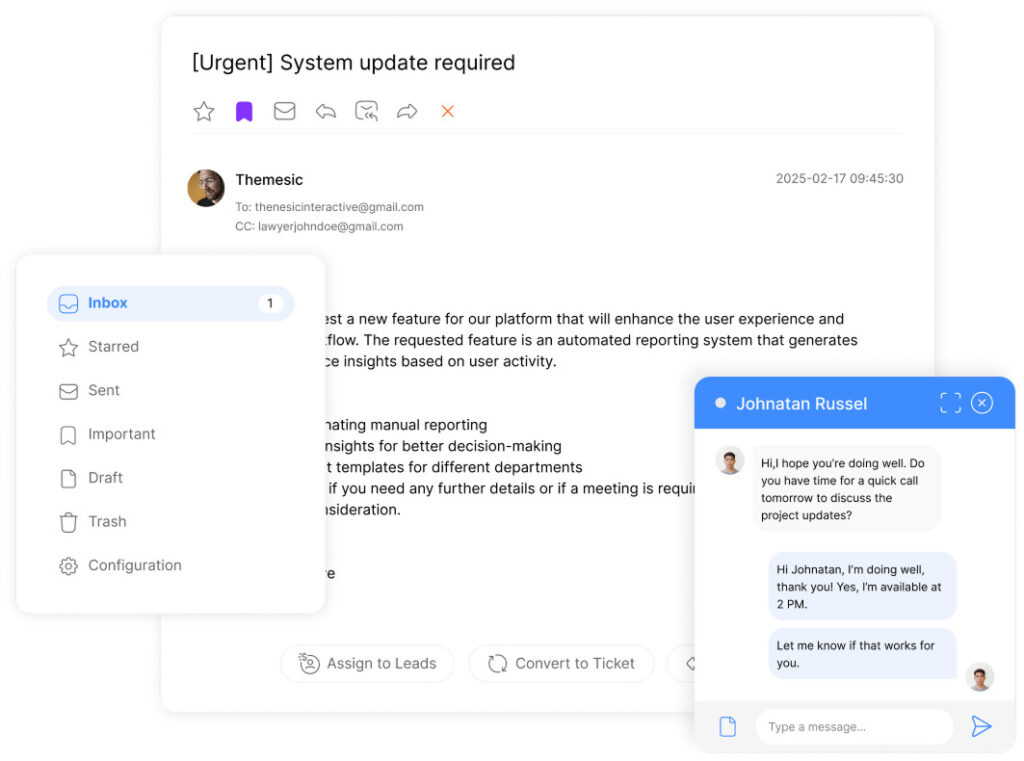Go to Starred messages
The width and height of the screenshot is (1024, 761).
pyautogui.click(x=112, y=347)
